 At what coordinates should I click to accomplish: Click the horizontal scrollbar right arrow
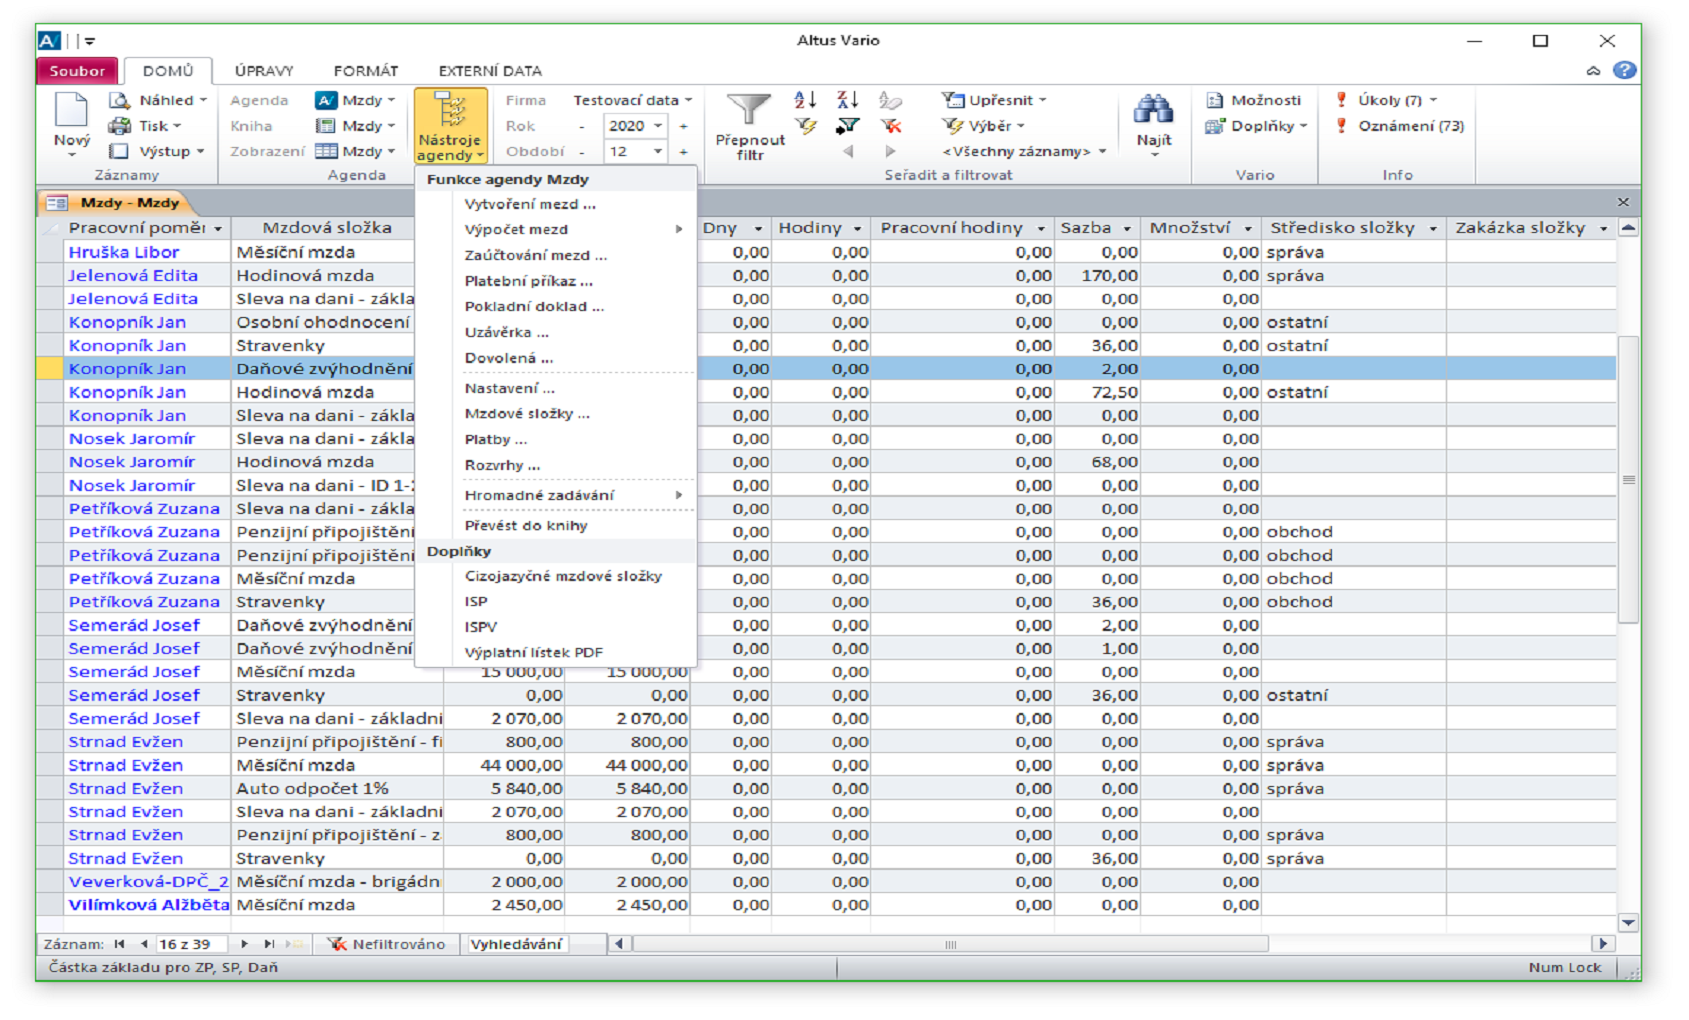tap(1602, 944)
